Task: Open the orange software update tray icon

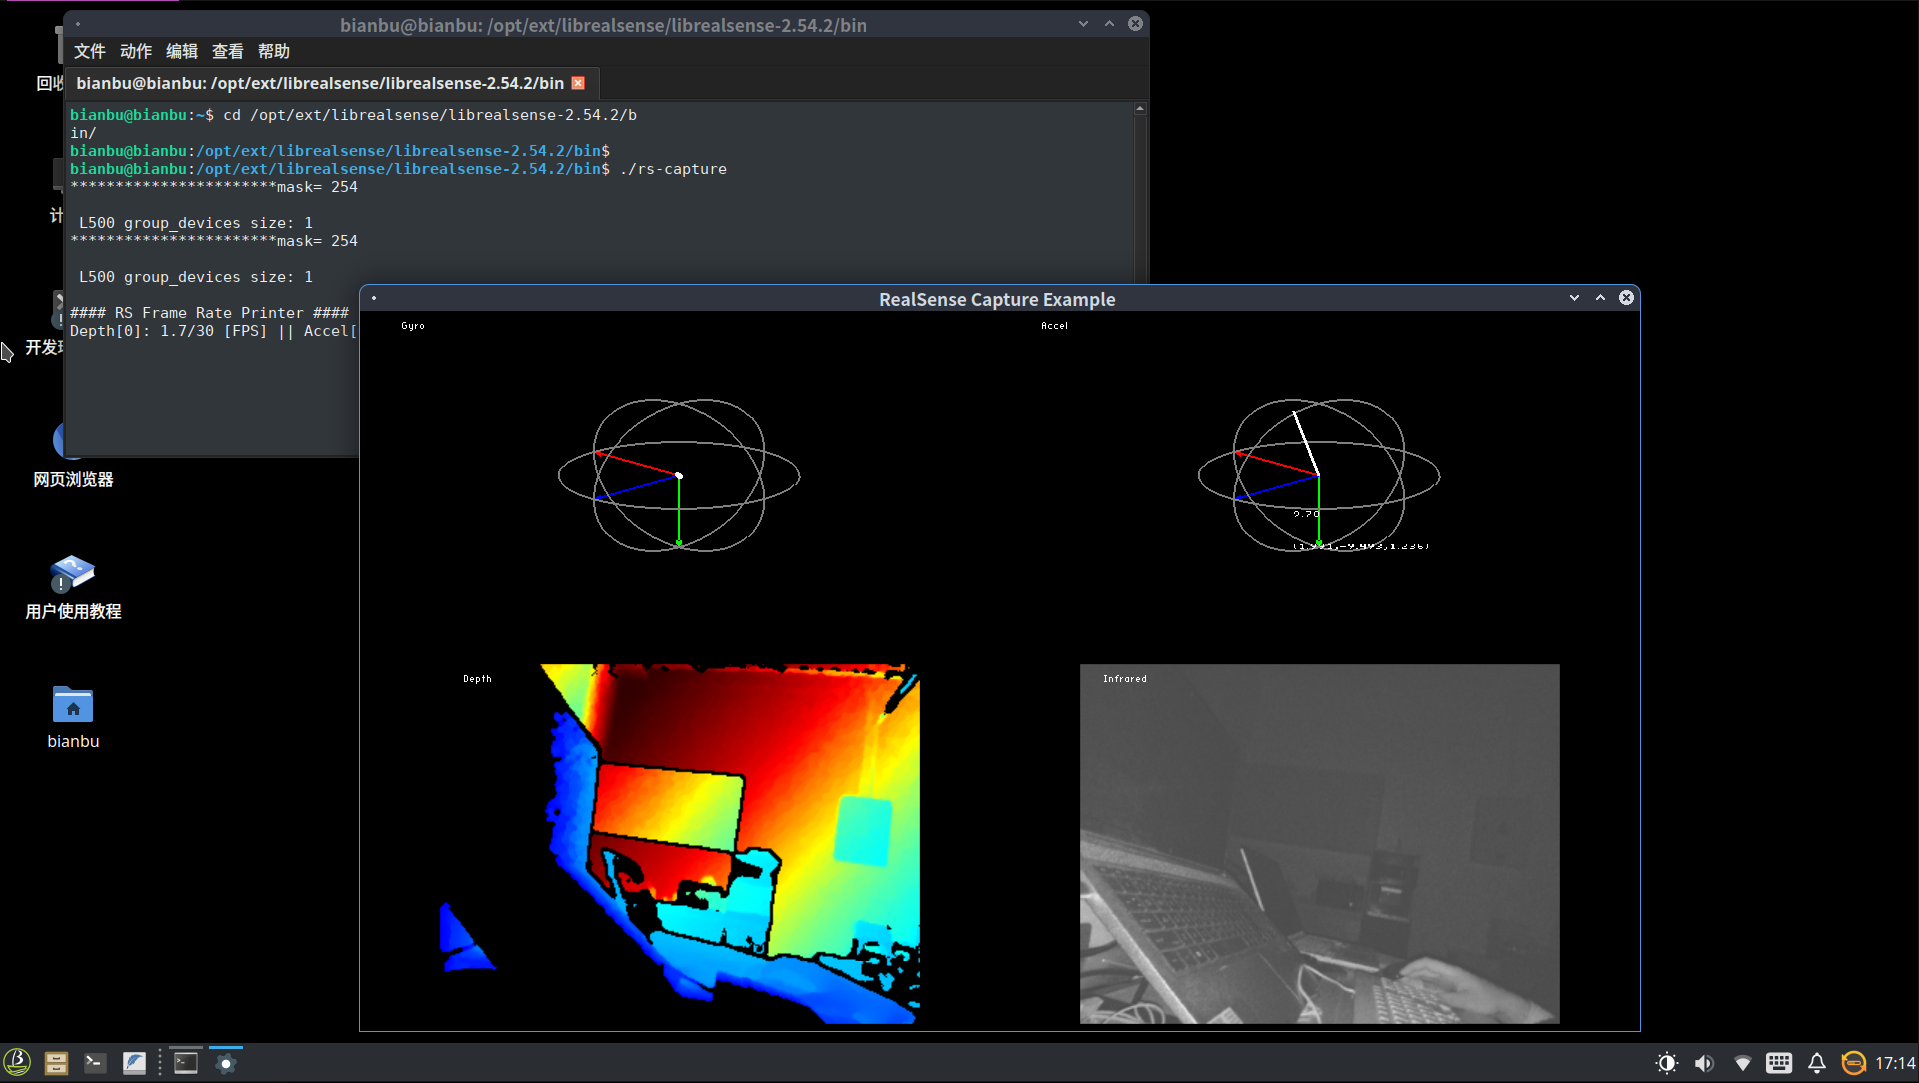Action: (x=1853, y=1063)
